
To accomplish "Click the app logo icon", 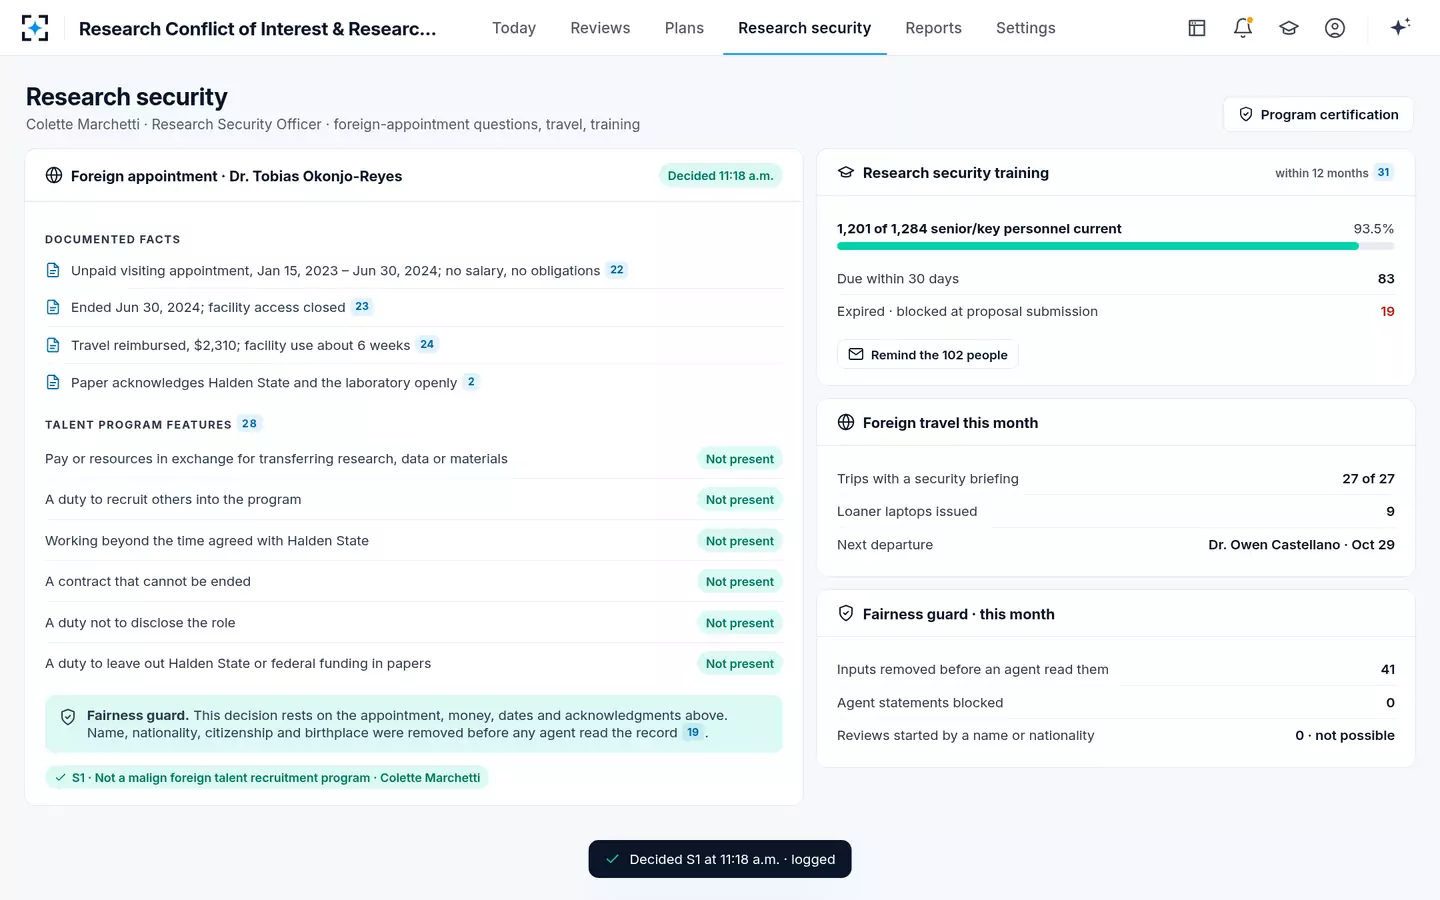I will 35,28.
